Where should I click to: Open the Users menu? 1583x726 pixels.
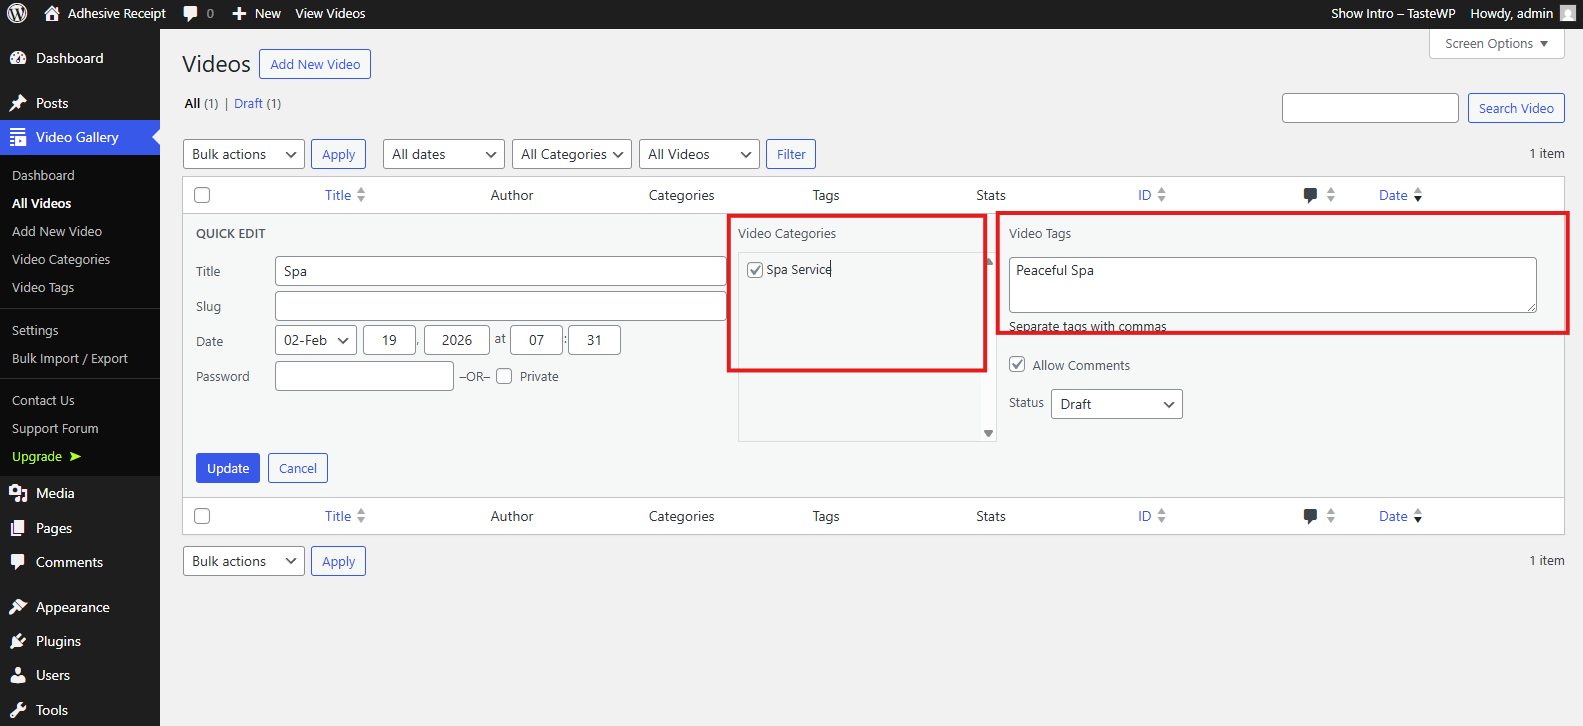coord(52,675)
